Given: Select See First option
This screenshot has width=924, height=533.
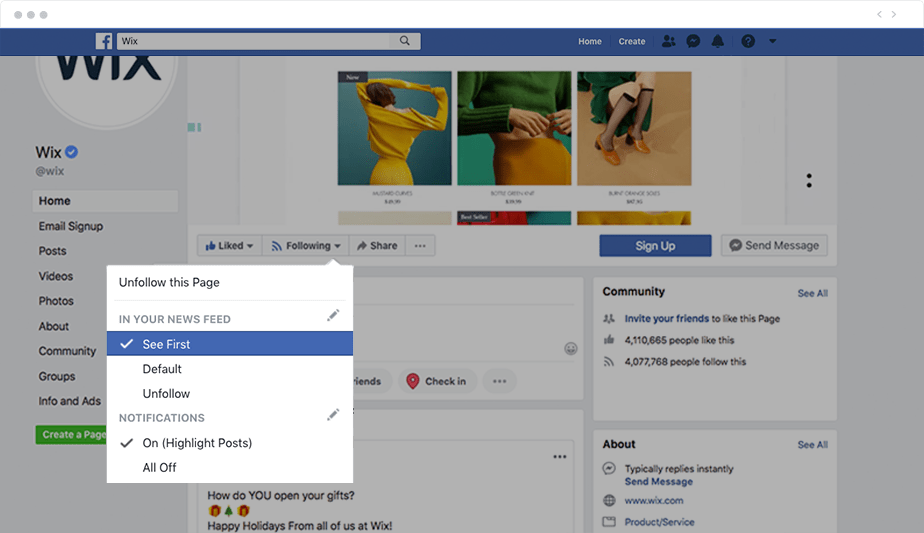Looking at the screenshot, I should pos(230,344).
